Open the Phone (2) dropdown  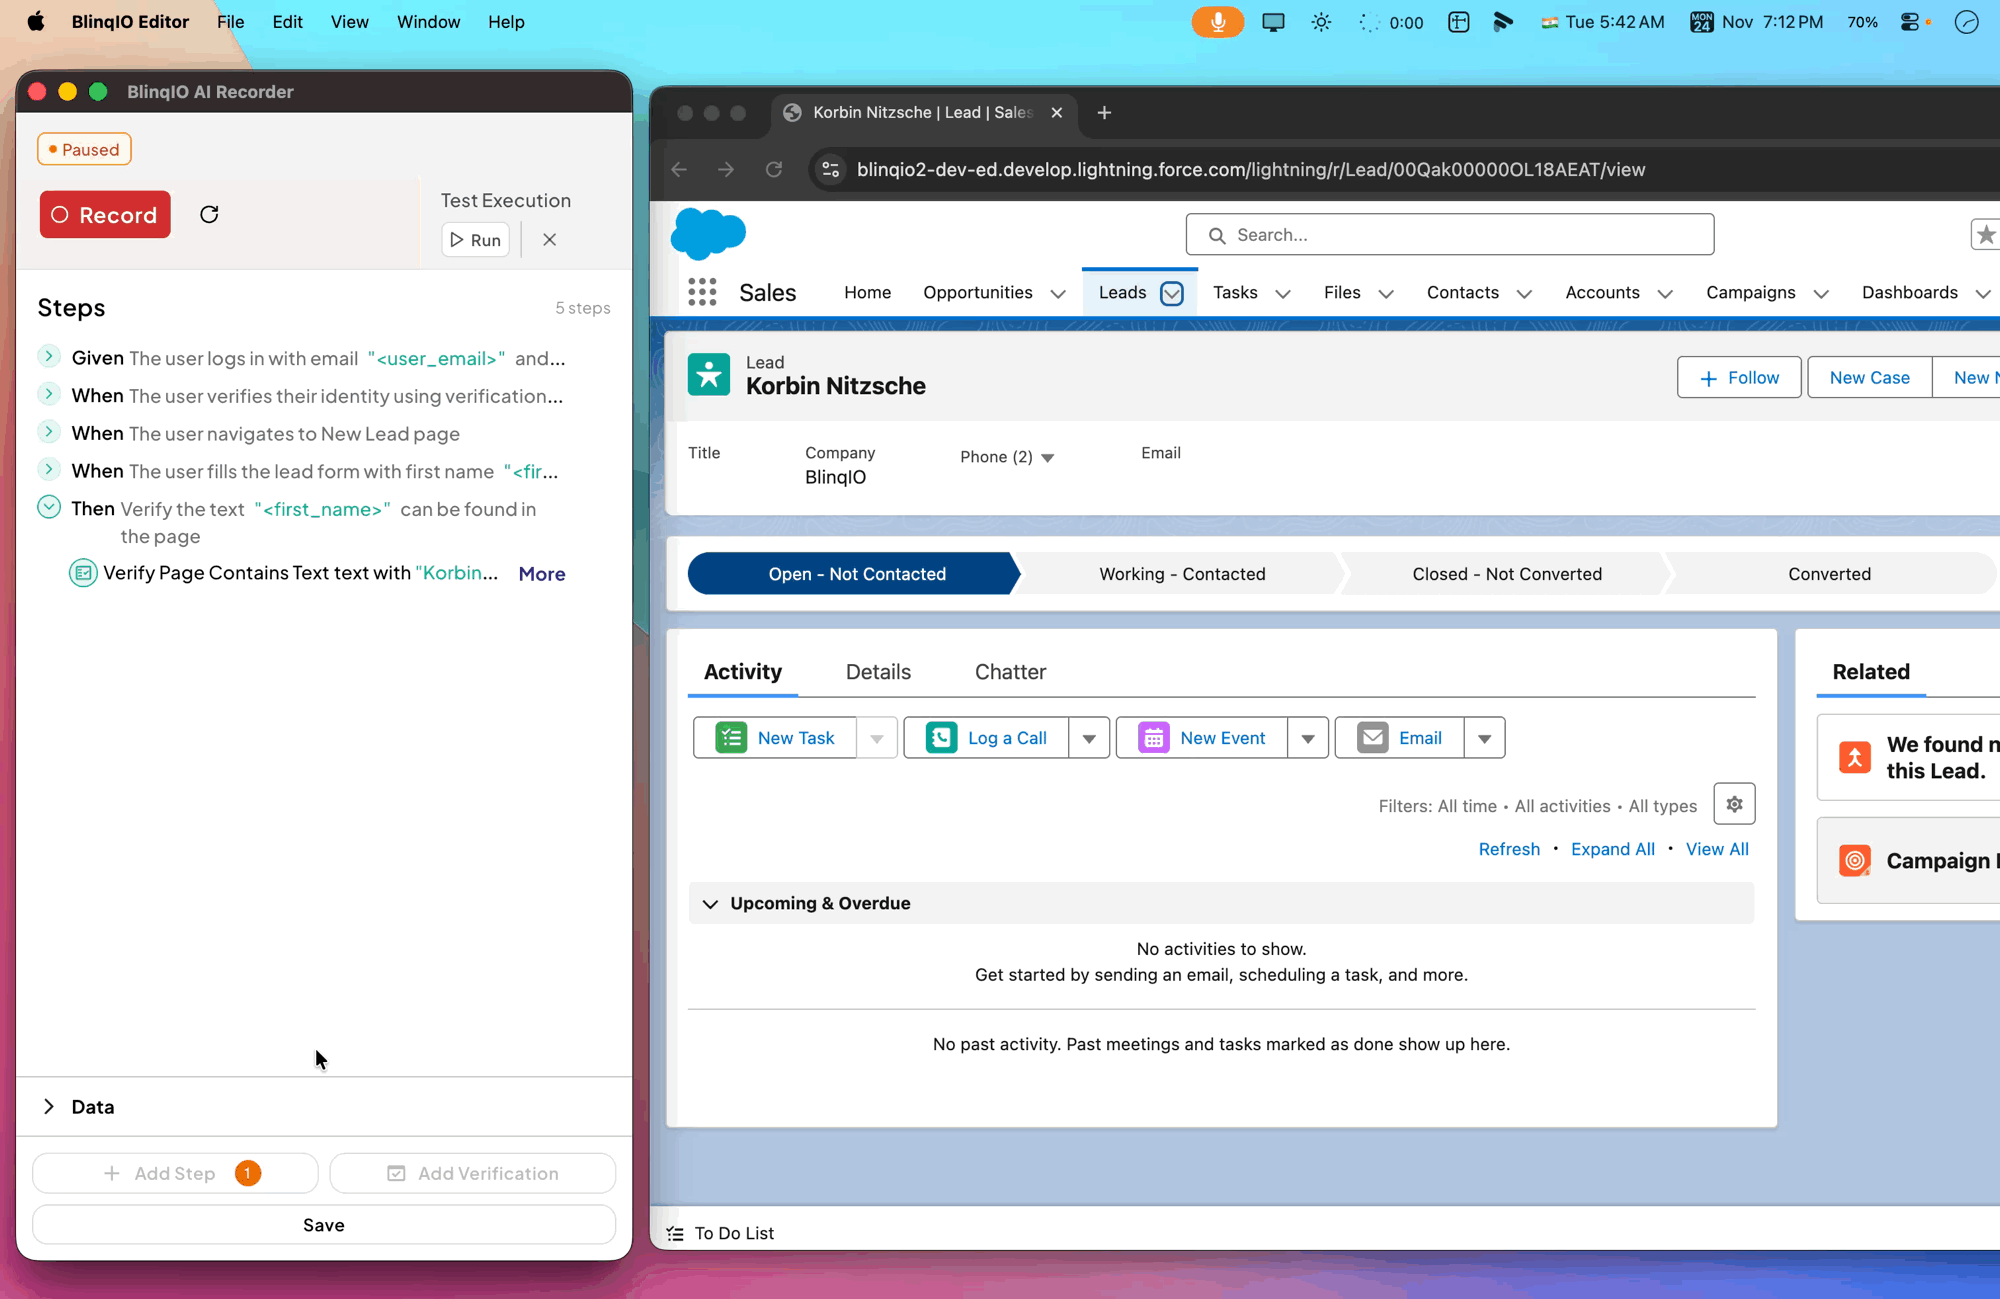[1047, 458]
